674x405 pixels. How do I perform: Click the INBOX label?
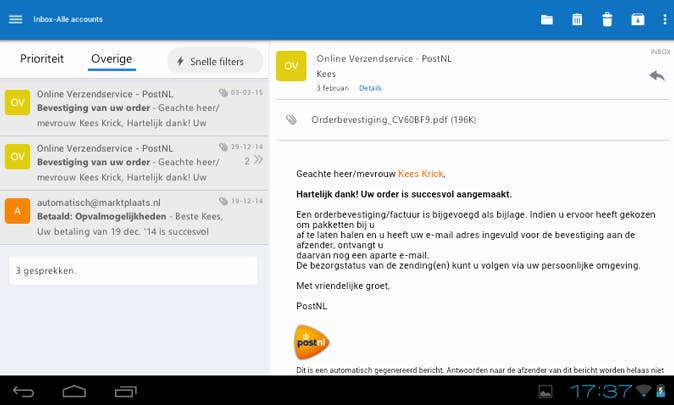[x=660, y=52]
